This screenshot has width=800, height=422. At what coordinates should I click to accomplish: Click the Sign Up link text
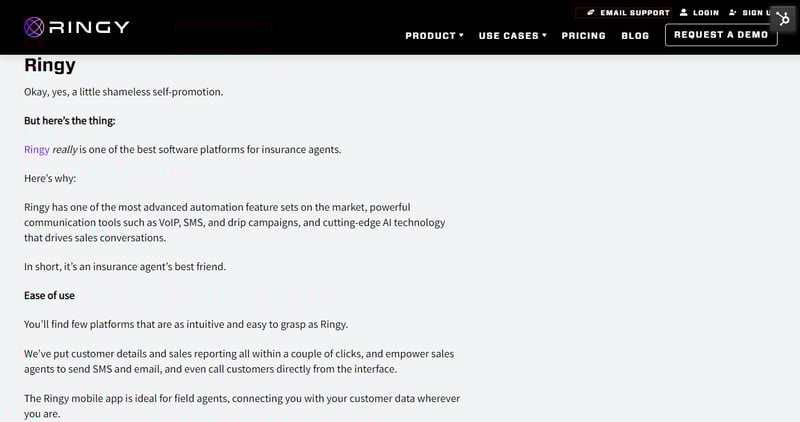(x=757, y=13)
